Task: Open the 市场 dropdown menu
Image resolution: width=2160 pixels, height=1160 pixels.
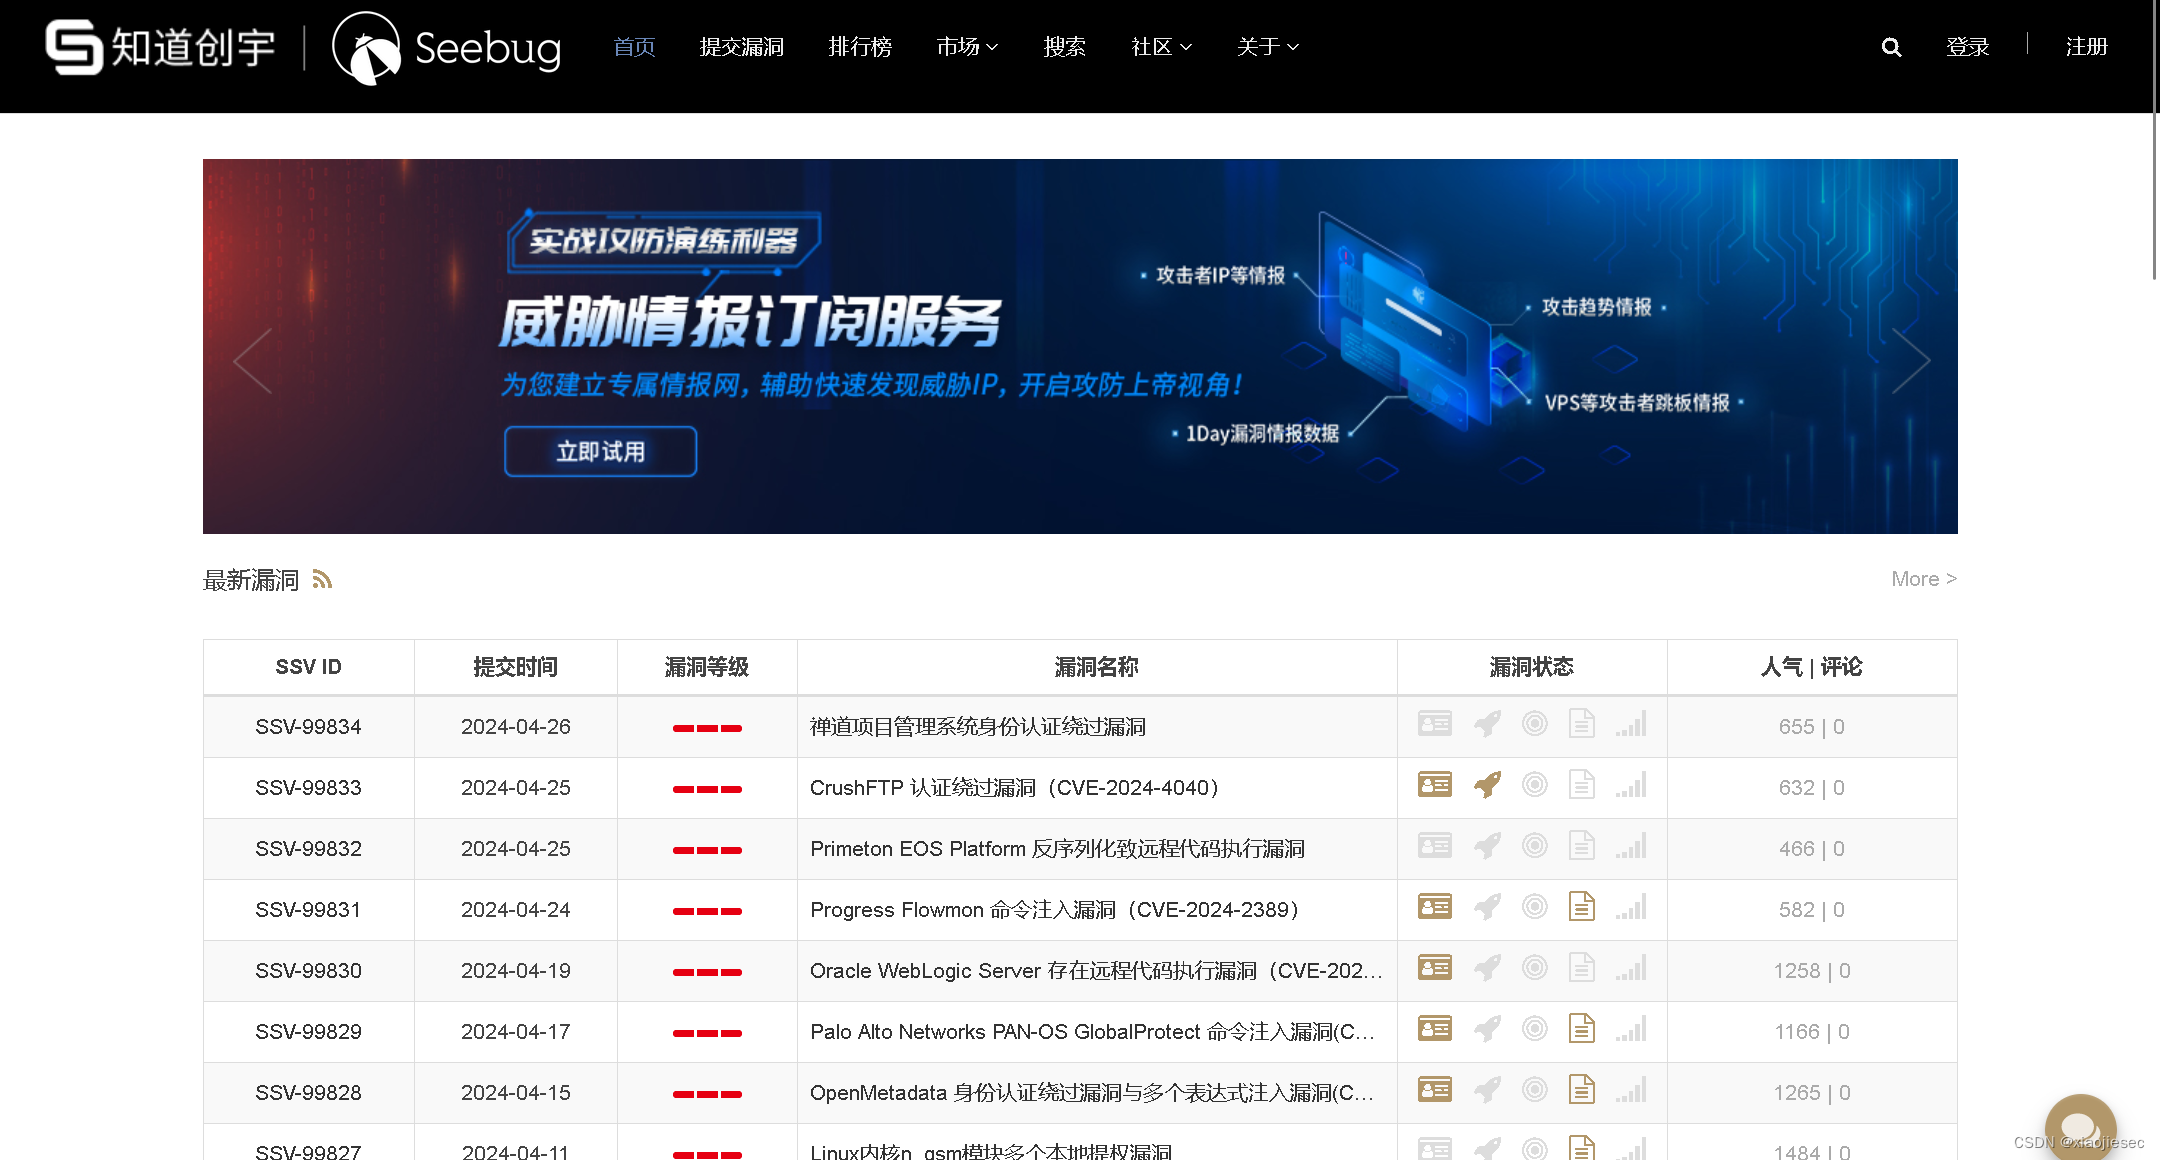Action: click(966, 46)
